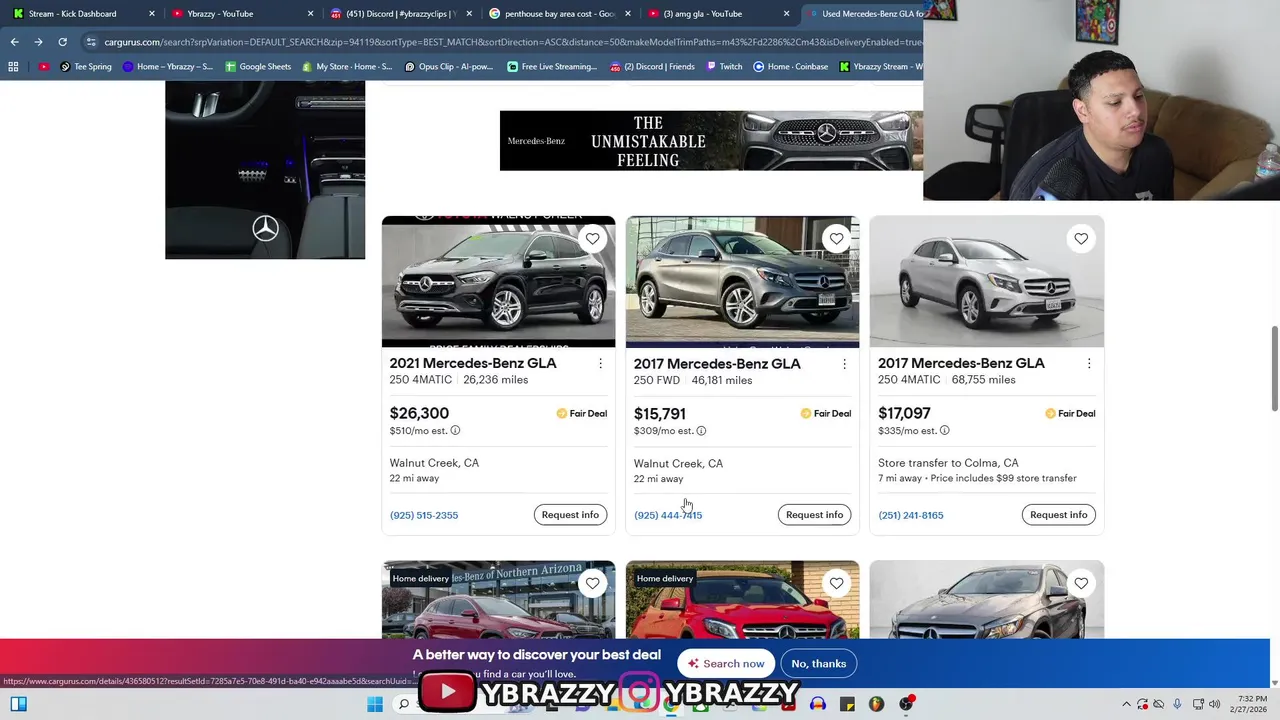Request info on 2021 GLA for $26,300

point(570,515)
